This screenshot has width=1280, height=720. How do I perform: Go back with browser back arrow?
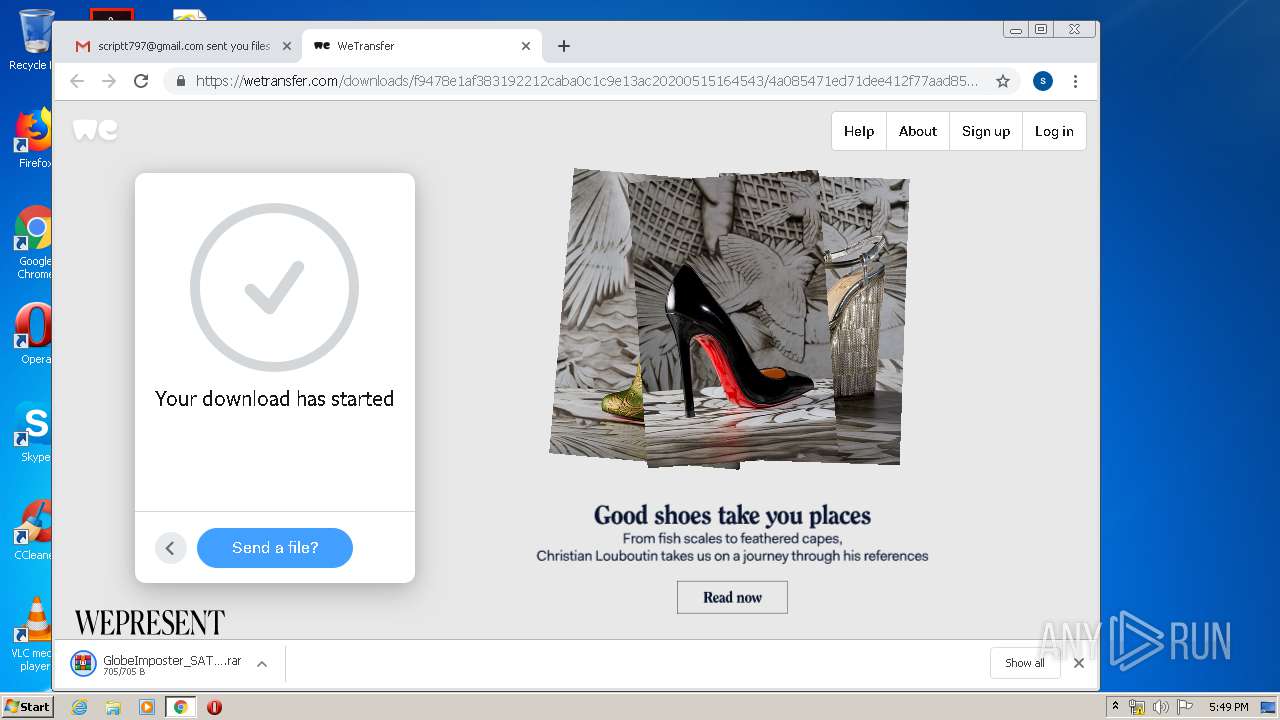click(77, 81)
